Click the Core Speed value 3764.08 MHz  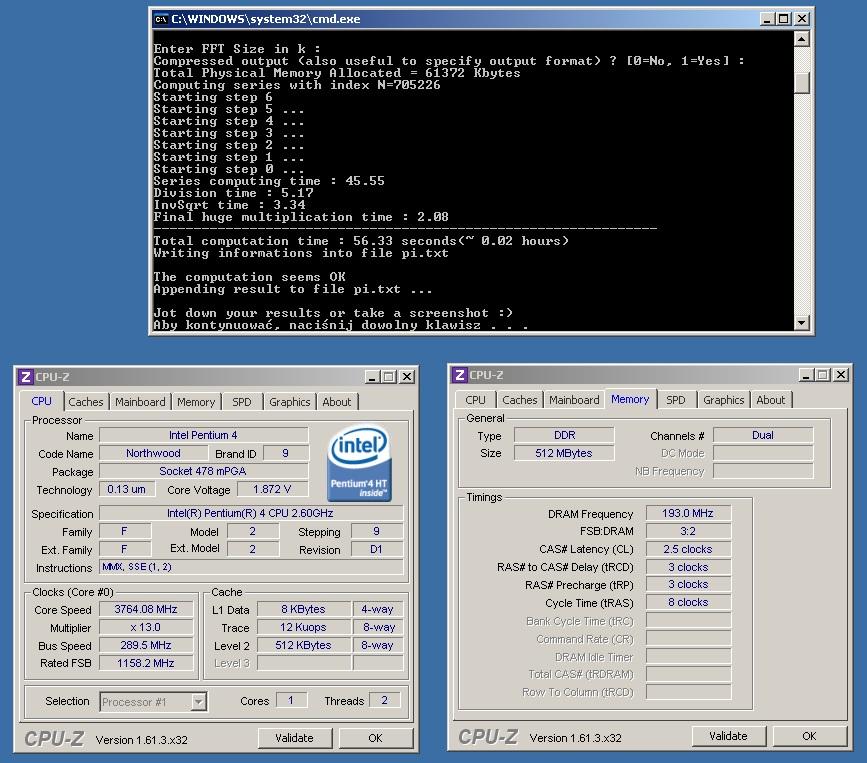146,609
